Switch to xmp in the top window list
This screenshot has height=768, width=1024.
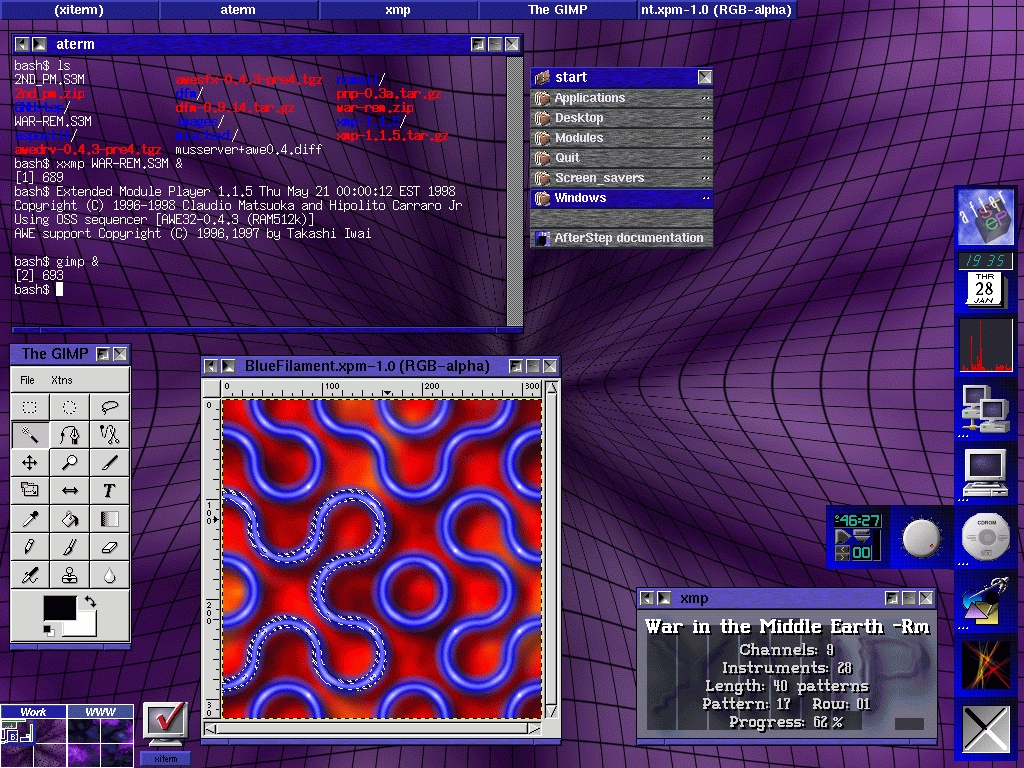point(398,10)
